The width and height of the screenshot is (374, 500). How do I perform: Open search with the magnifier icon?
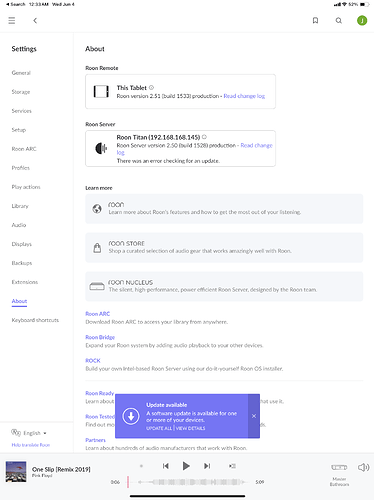339,21
